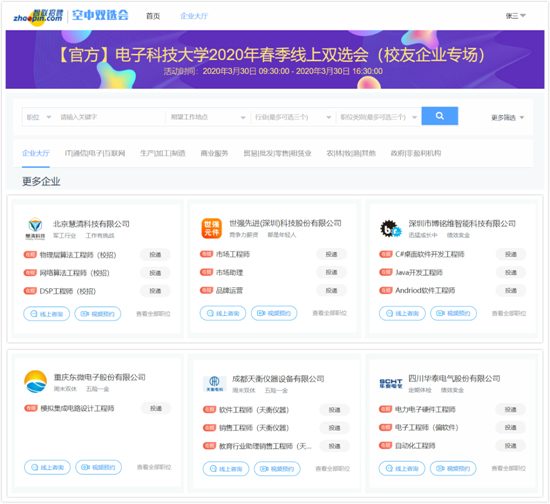Click 视频预约 for 重庆东微电子
550x504 pixels.
99,468
